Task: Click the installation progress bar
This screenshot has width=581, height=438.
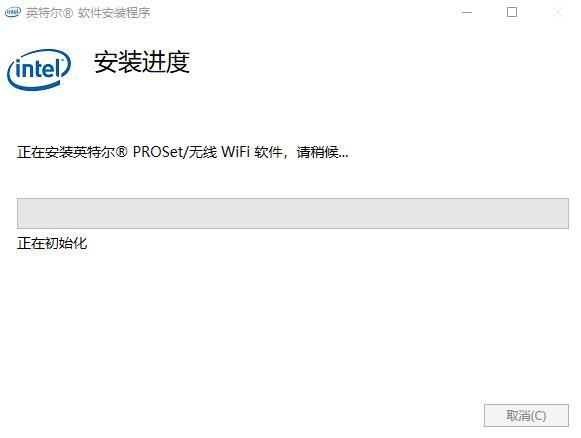Action: tap(293, 213)
